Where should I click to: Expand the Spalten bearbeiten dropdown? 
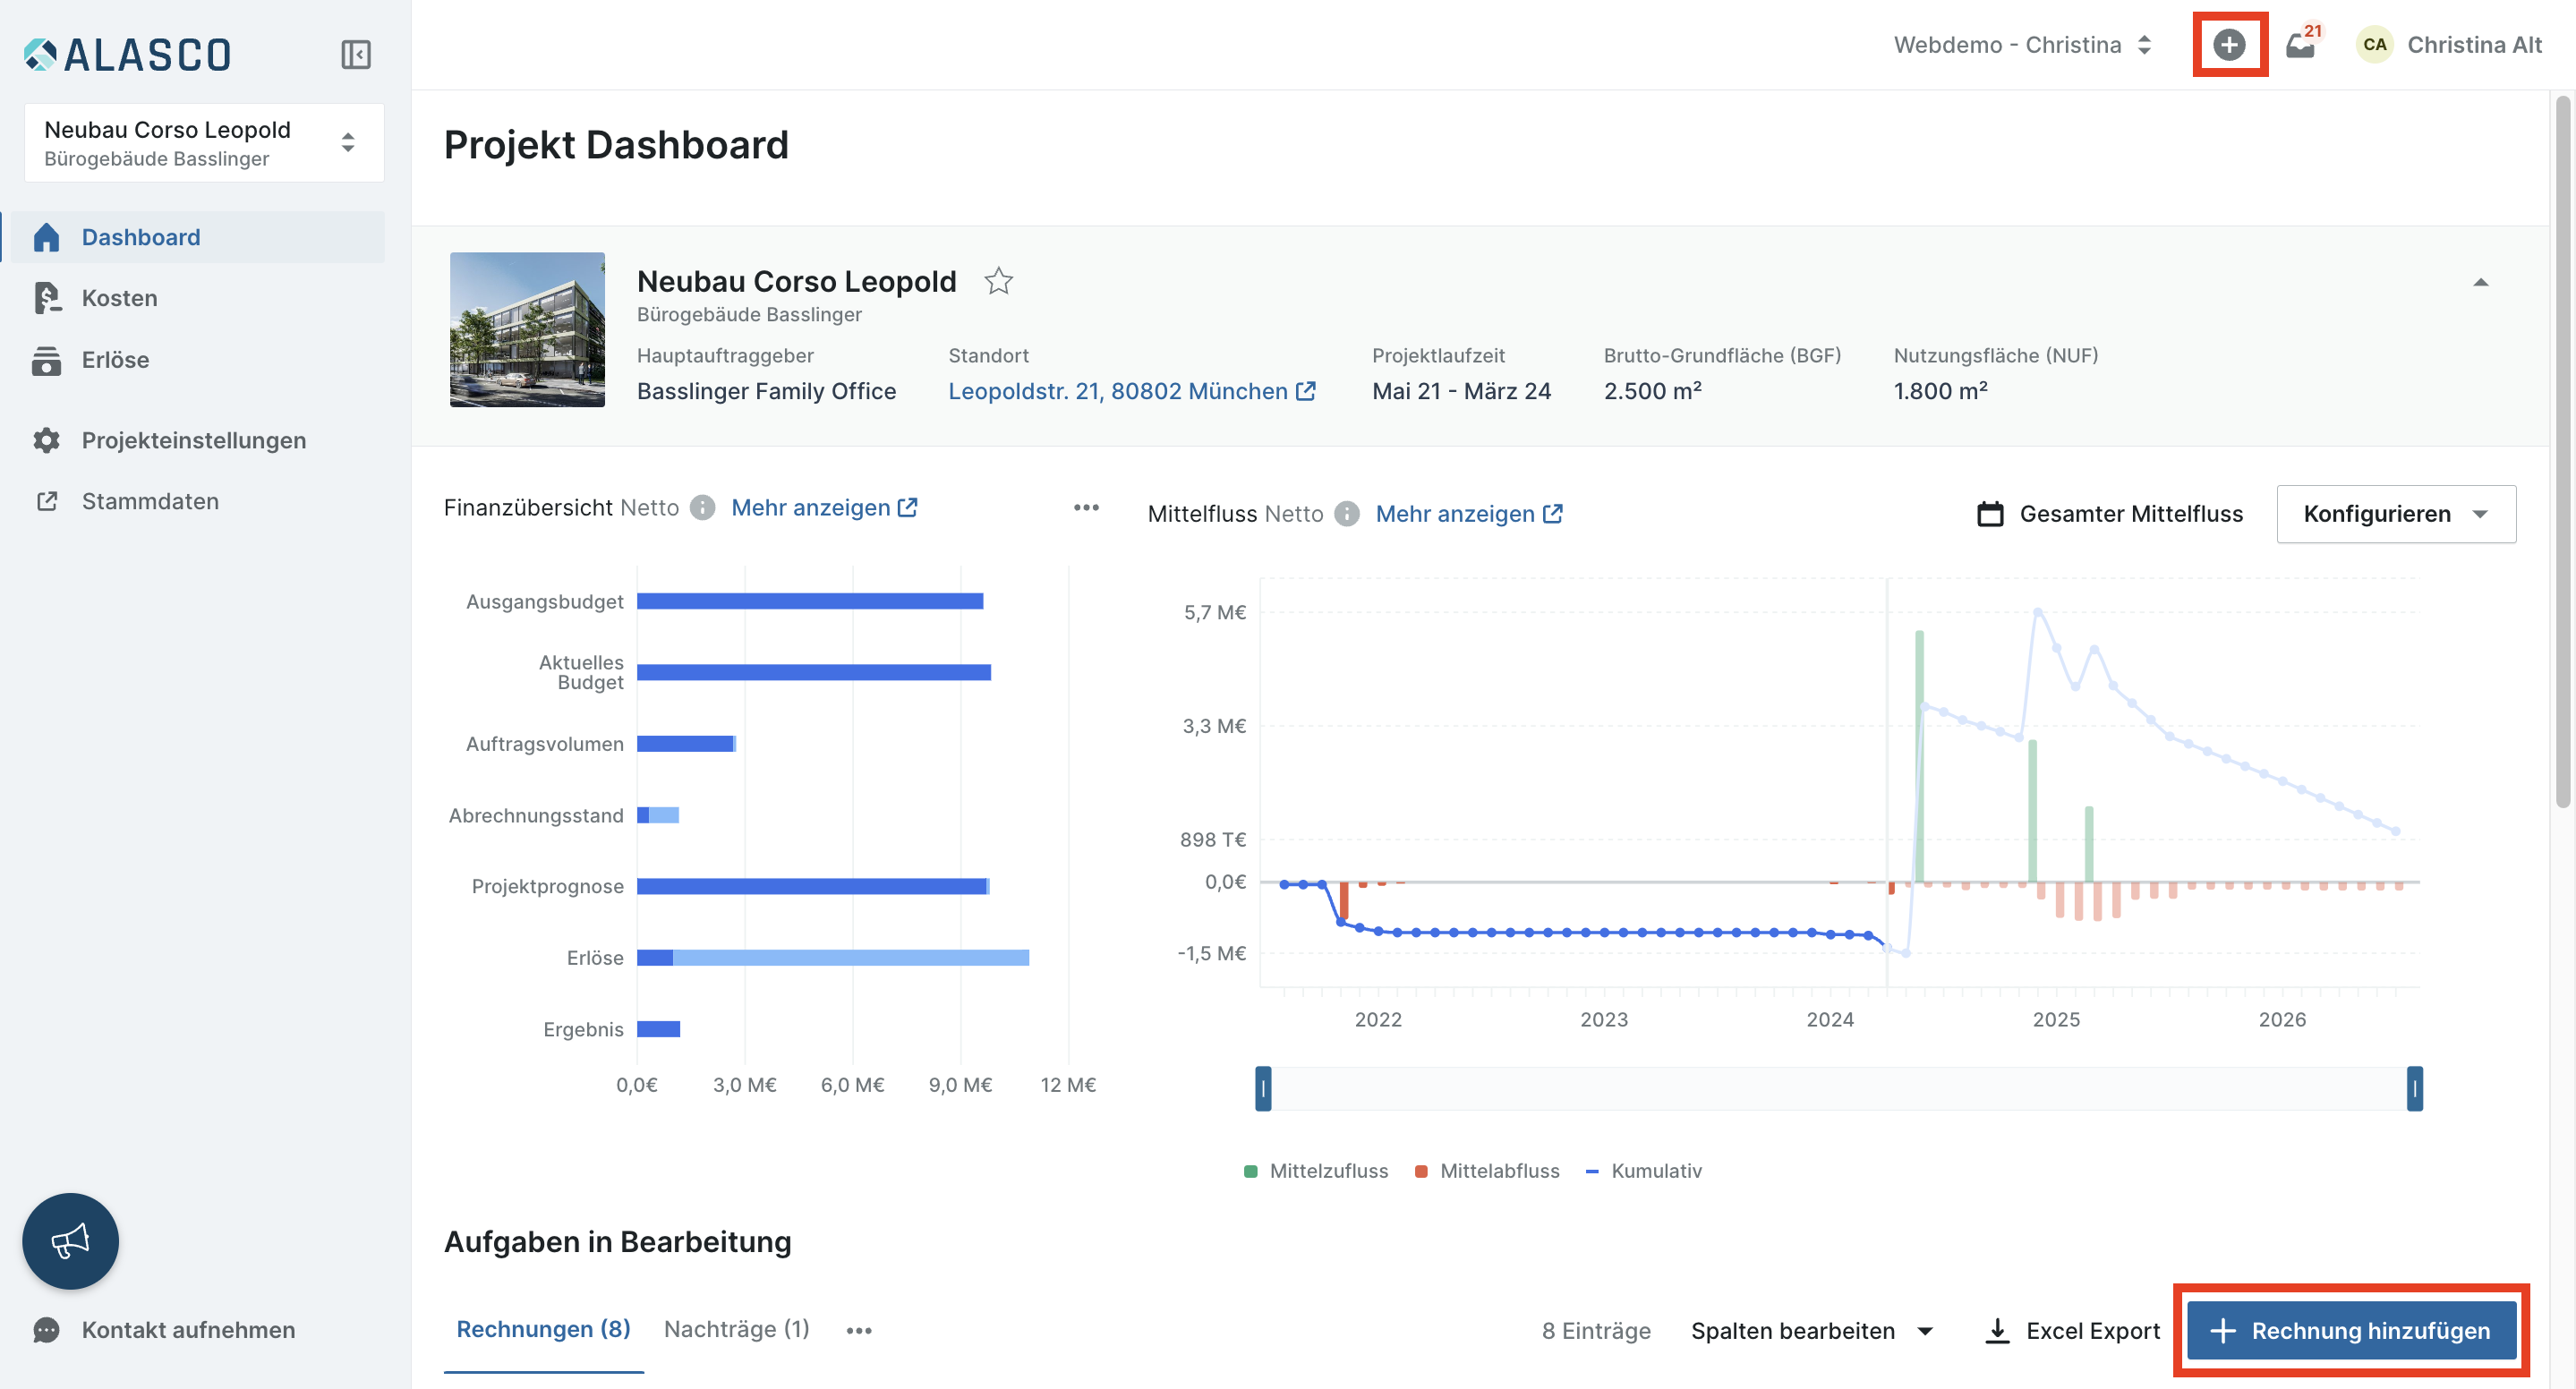(x=1812, y=1331)
